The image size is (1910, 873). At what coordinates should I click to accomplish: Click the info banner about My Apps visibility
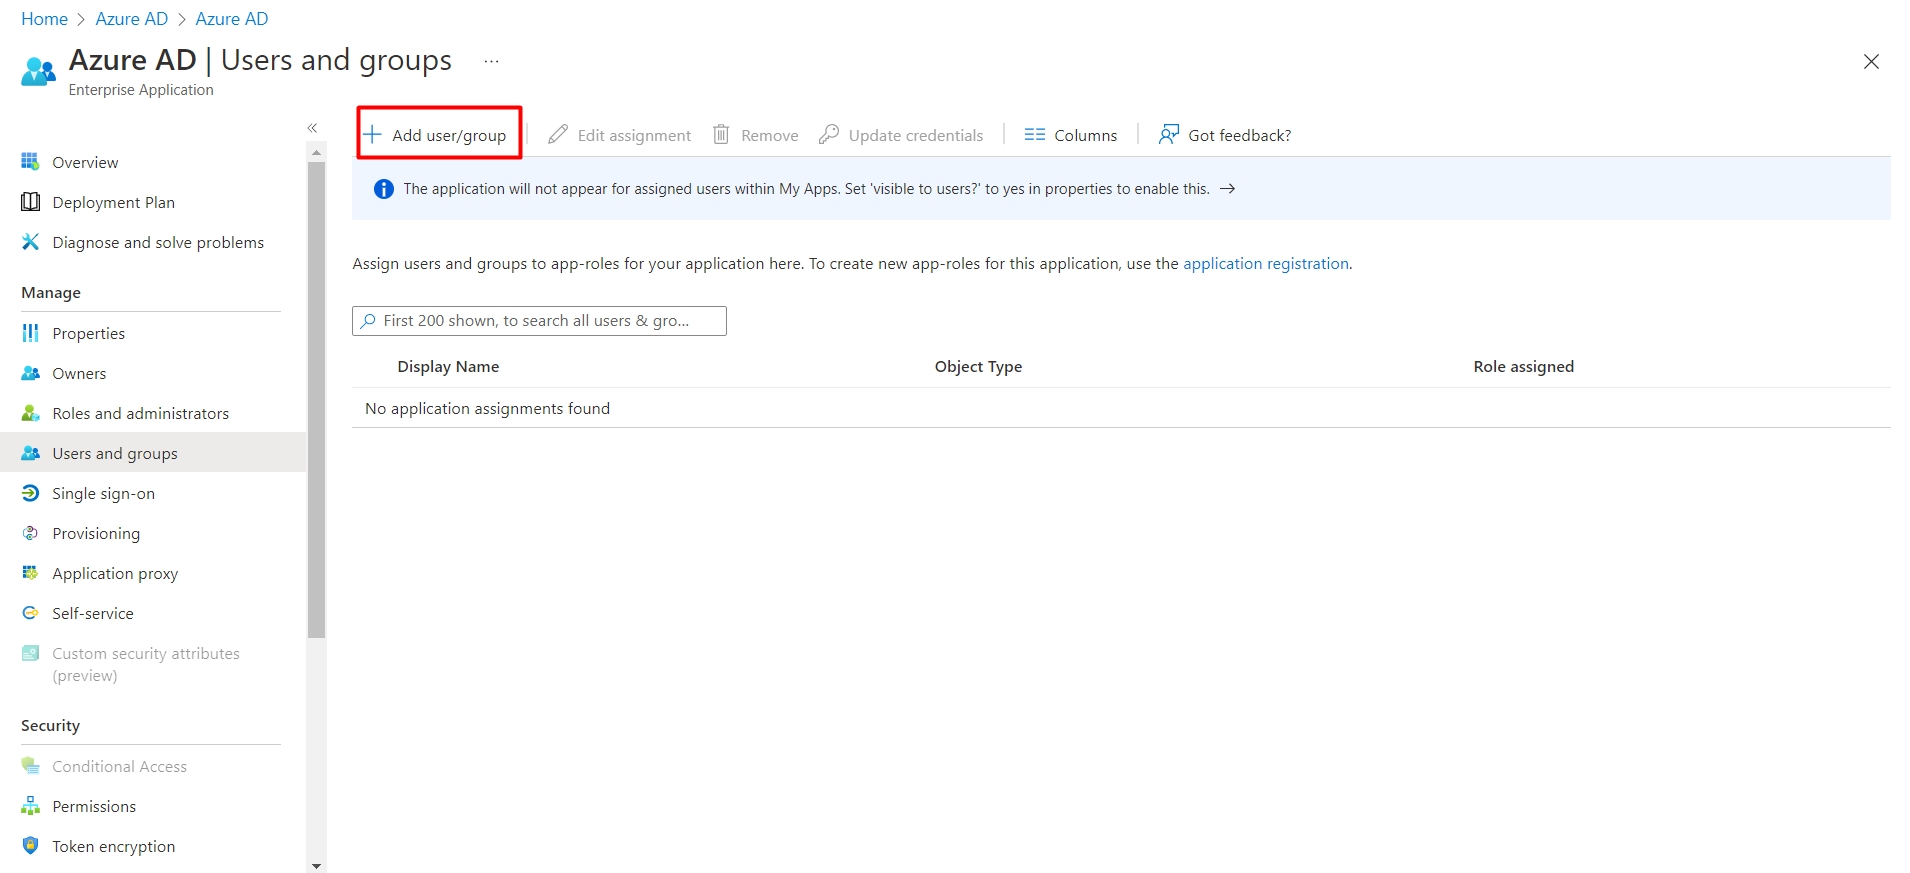coord(1121,188)
